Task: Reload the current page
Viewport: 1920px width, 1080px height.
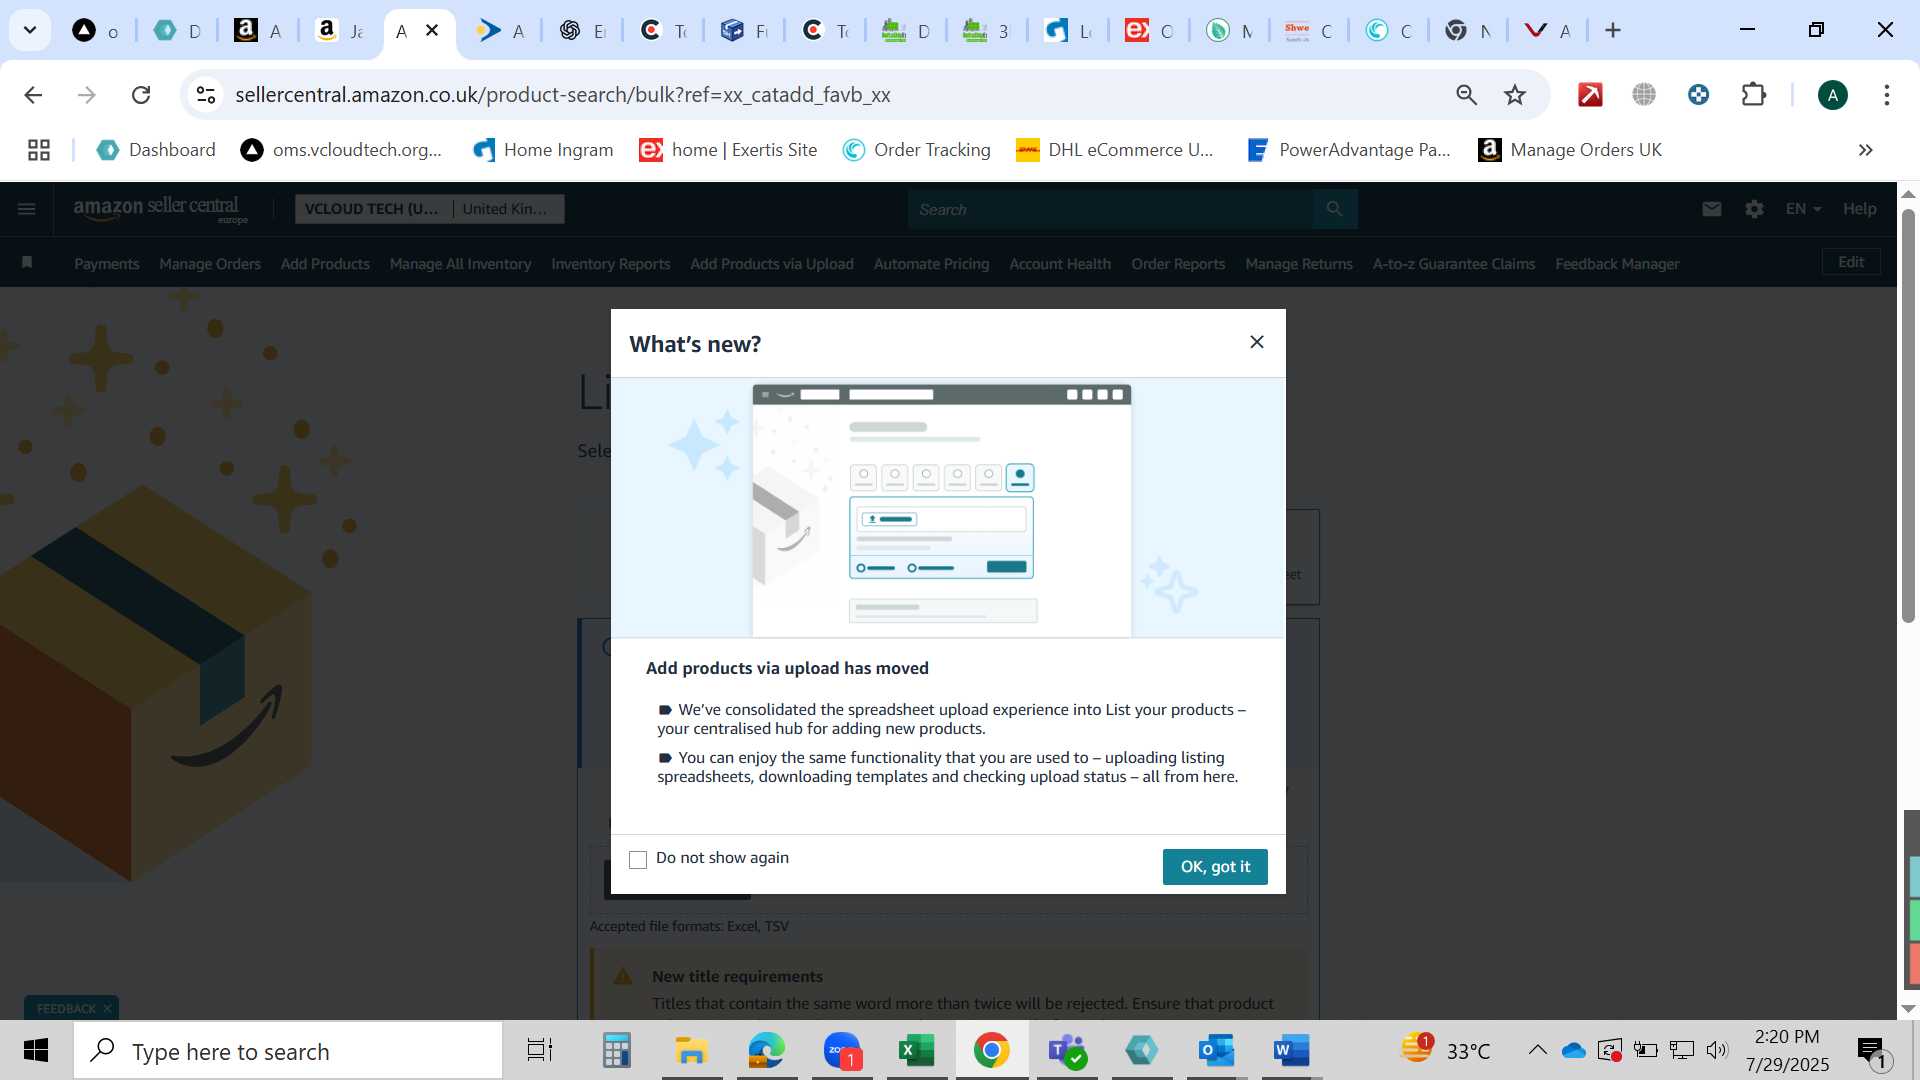Action: click(x=141, y=95)
